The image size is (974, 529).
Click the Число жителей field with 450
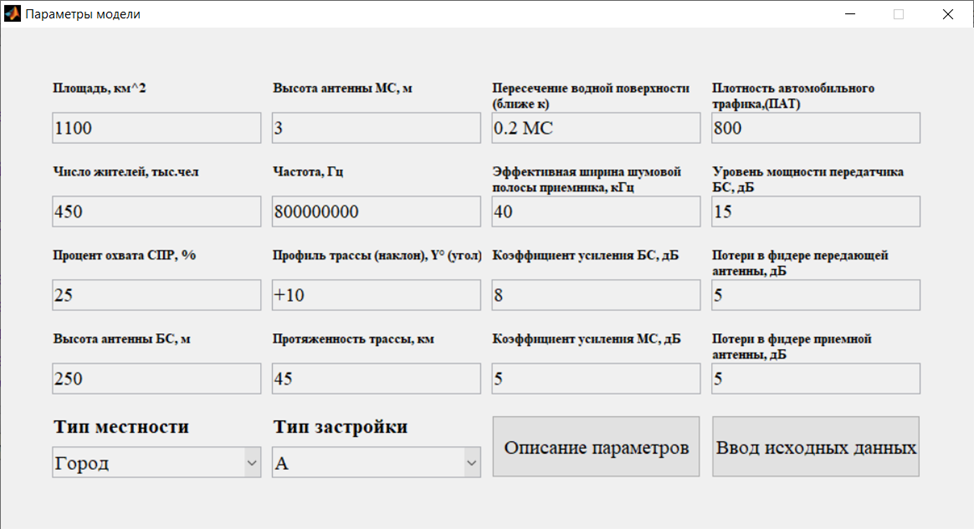(x=157, y=212)
